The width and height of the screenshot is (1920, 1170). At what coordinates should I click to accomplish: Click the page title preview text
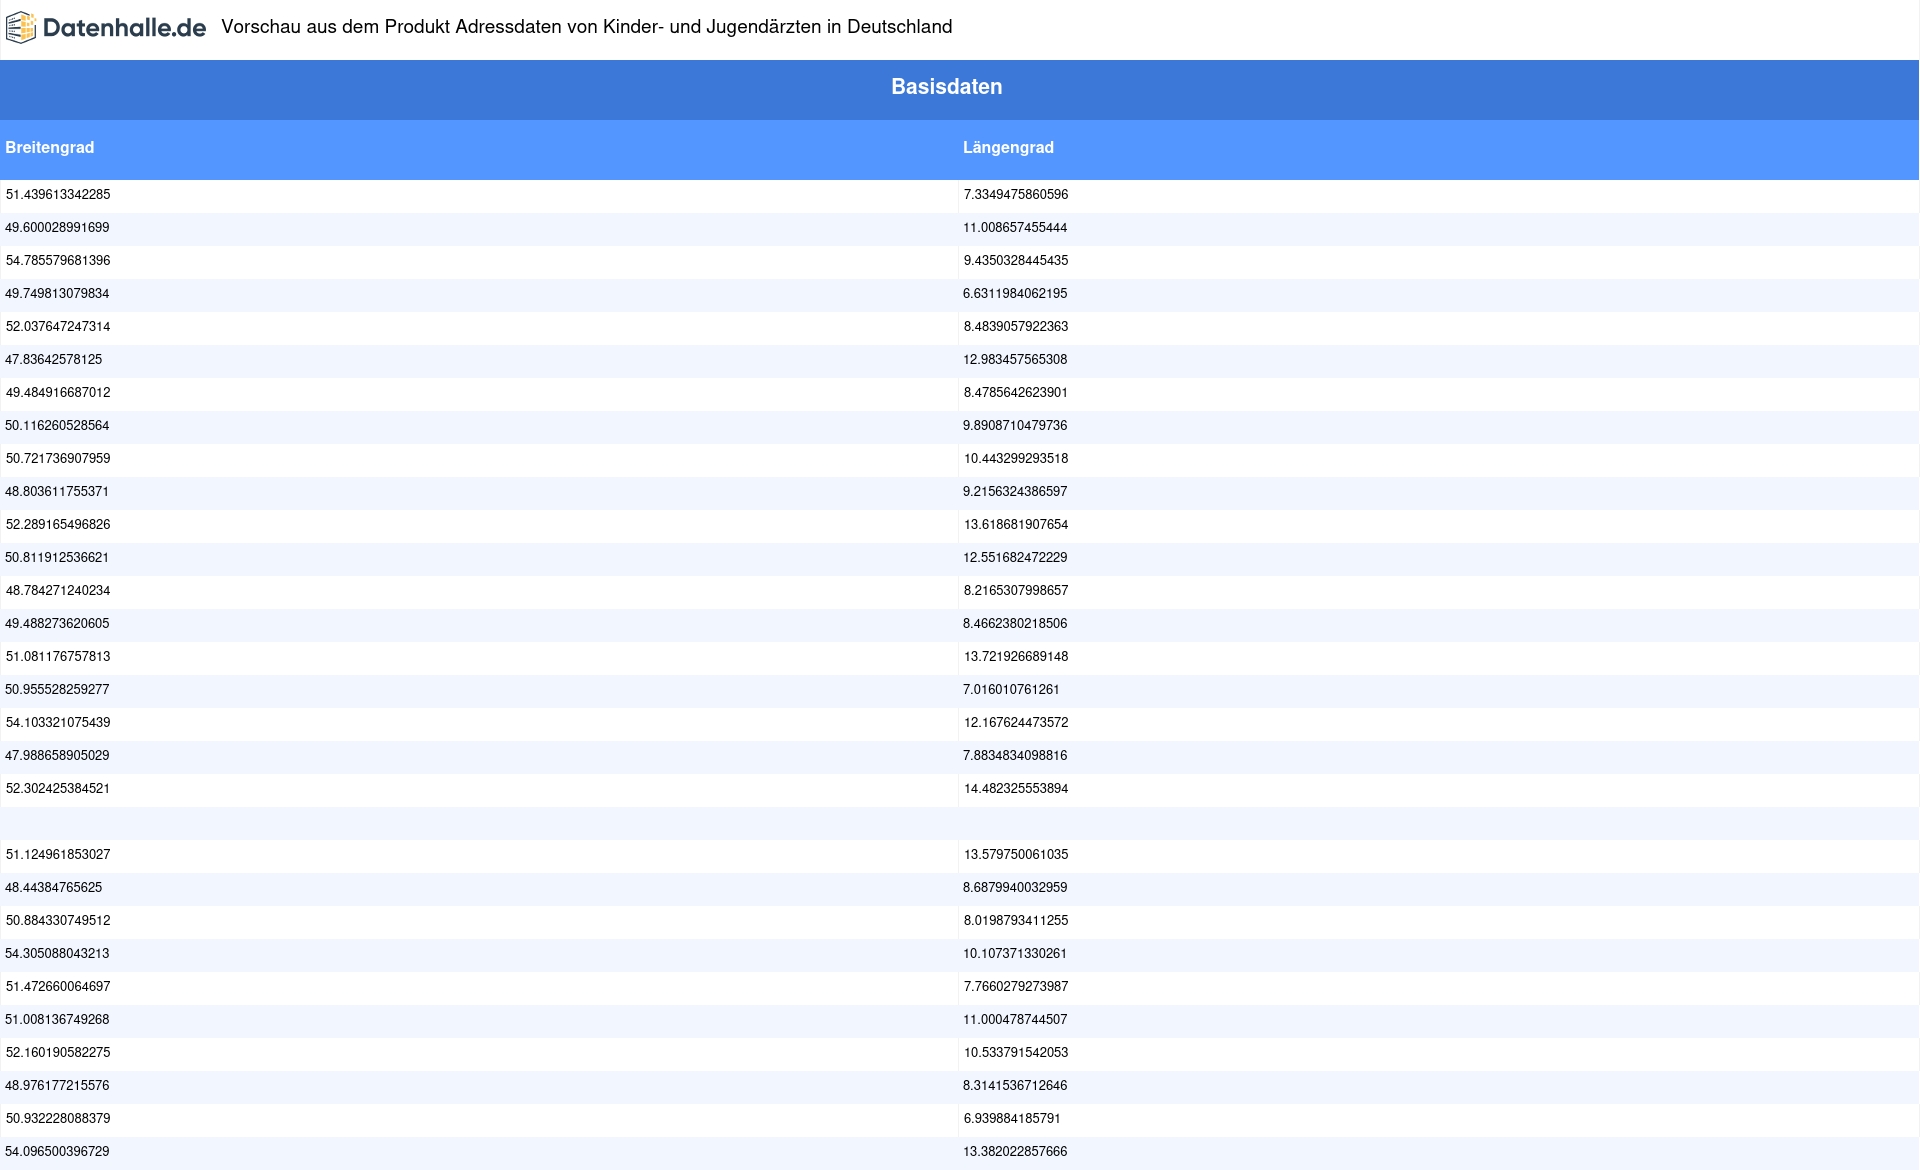coord(586,27)
